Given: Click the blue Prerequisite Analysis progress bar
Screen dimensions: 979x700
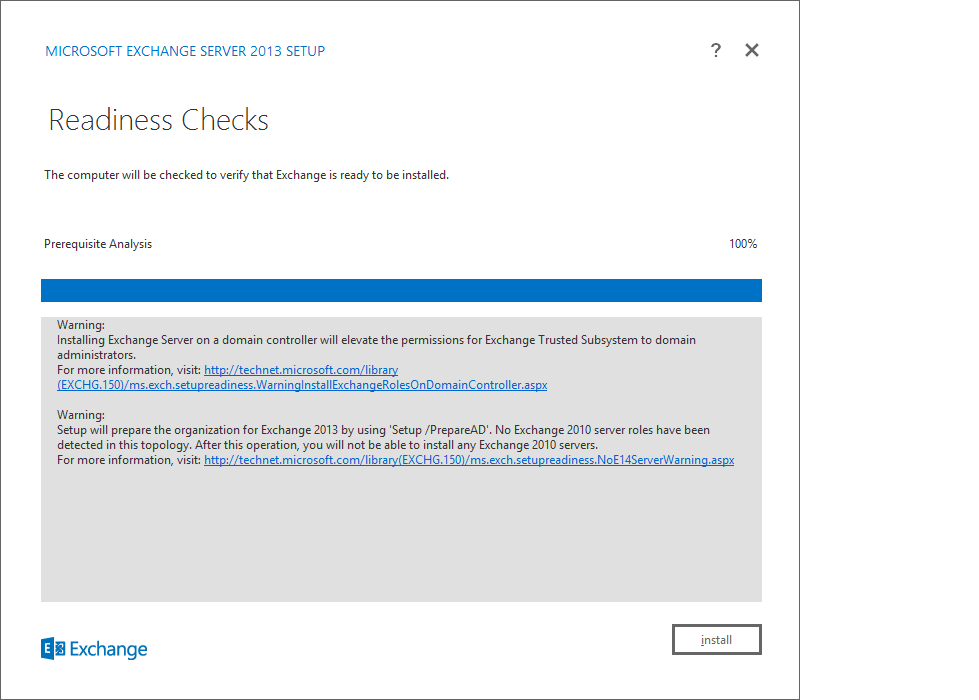Looking at the screenshot, I should [401, 290].
